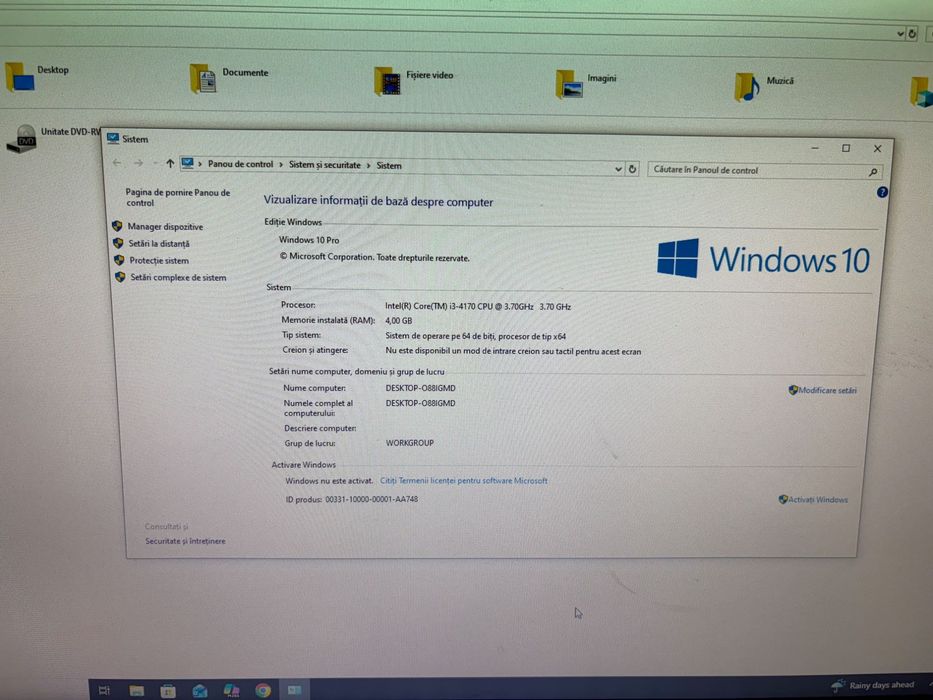Go to Pagina de pornire Panou de control
This screenshot has width=933, height=700.
177,198
